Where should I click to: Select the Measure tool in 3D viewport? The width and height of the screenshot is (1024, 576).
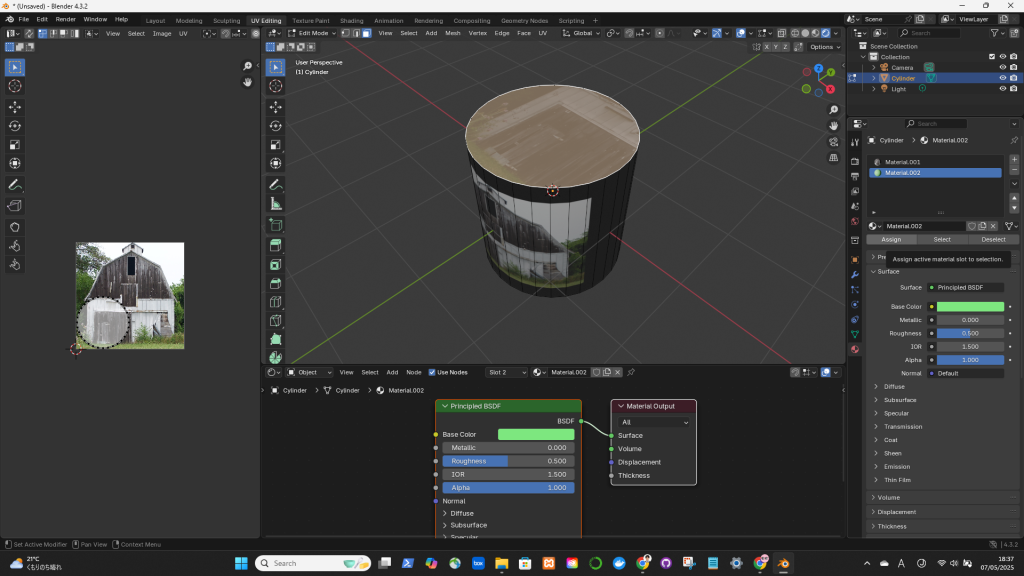(275, 204)
